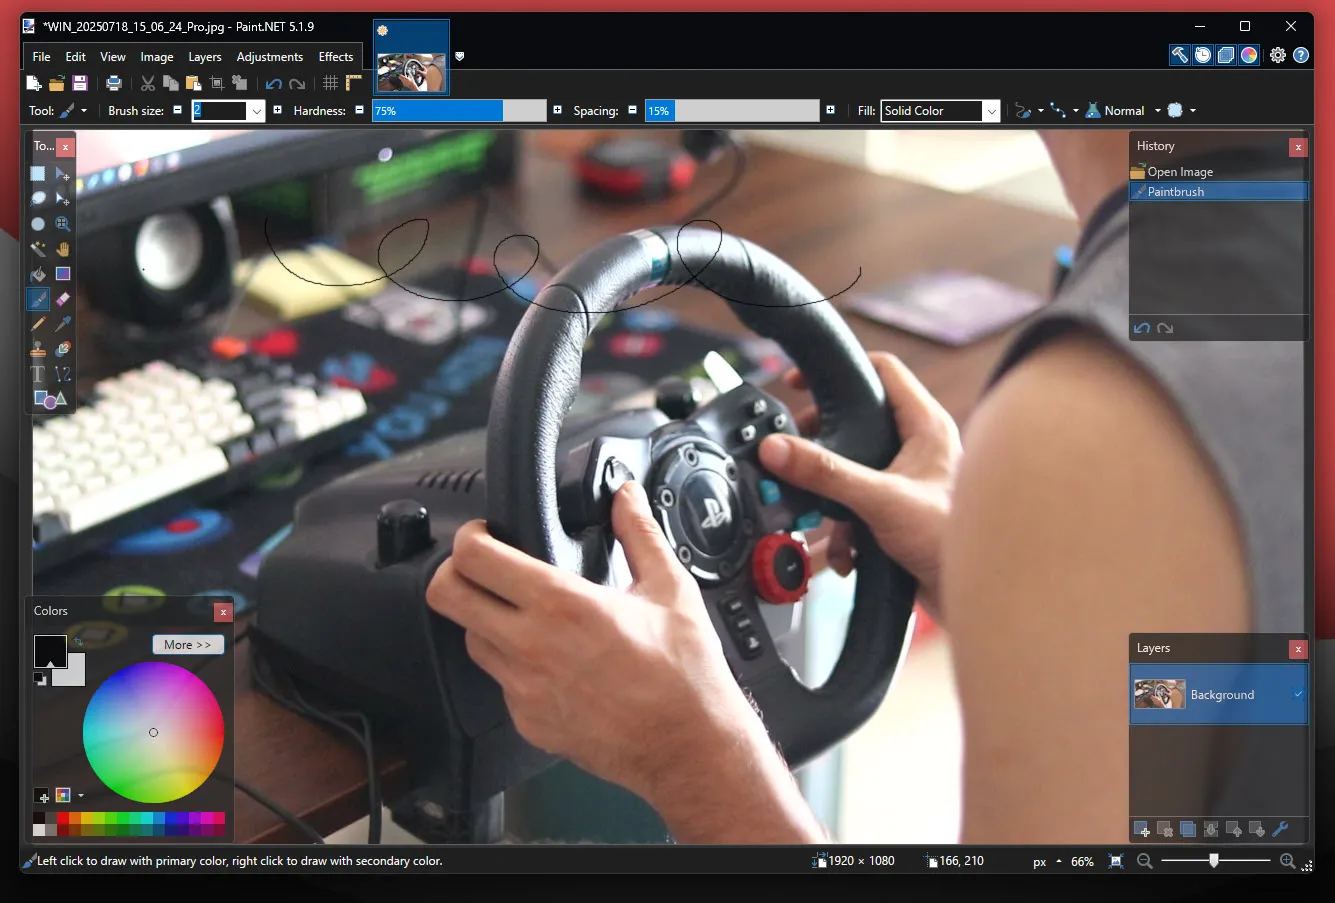Image resolution: width=1335 pixels, height=903 pixels.
Task: Select the Eraser tool
Action: click(x=62, y=298)
